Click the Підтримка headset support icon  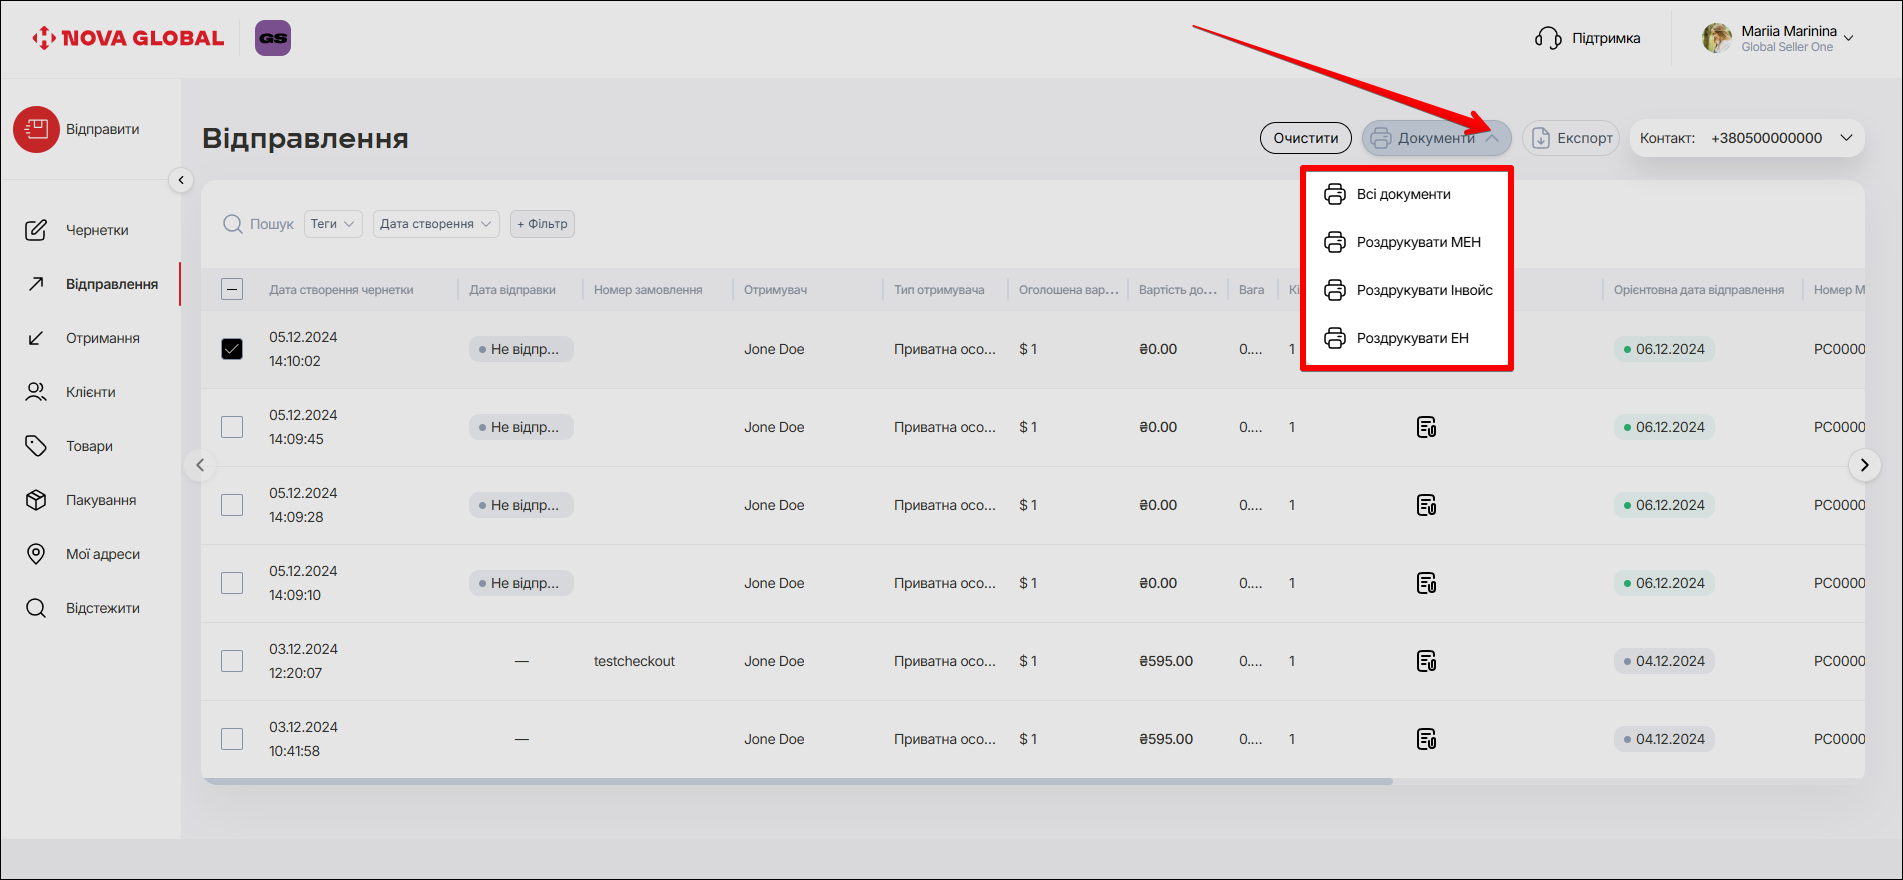1547,38
